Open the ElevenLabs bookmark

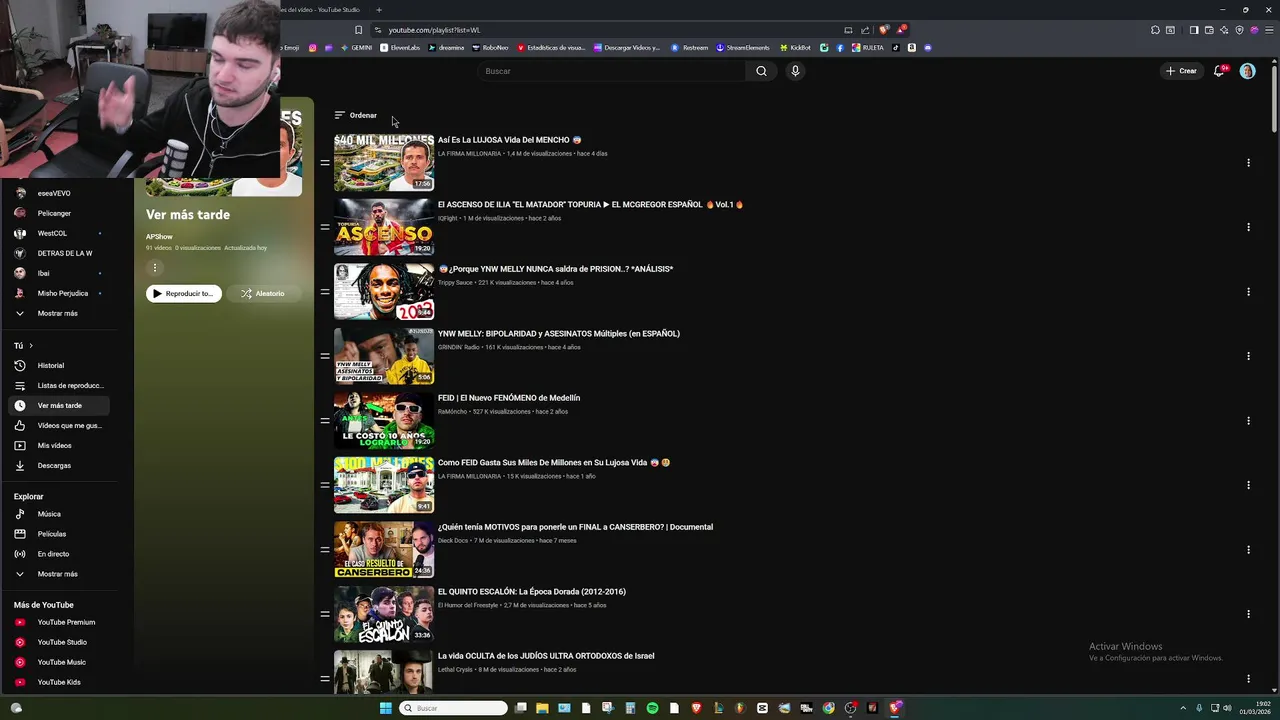point(400,47)
